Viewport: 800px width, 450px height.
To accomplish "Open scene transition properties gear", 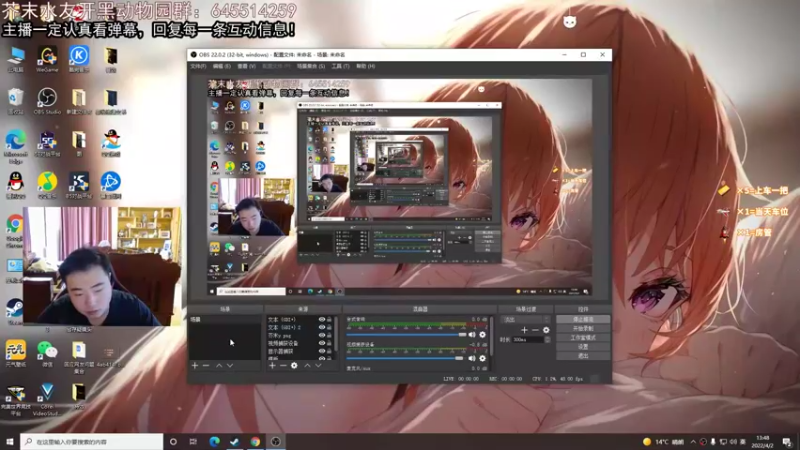I will point(546,330).
